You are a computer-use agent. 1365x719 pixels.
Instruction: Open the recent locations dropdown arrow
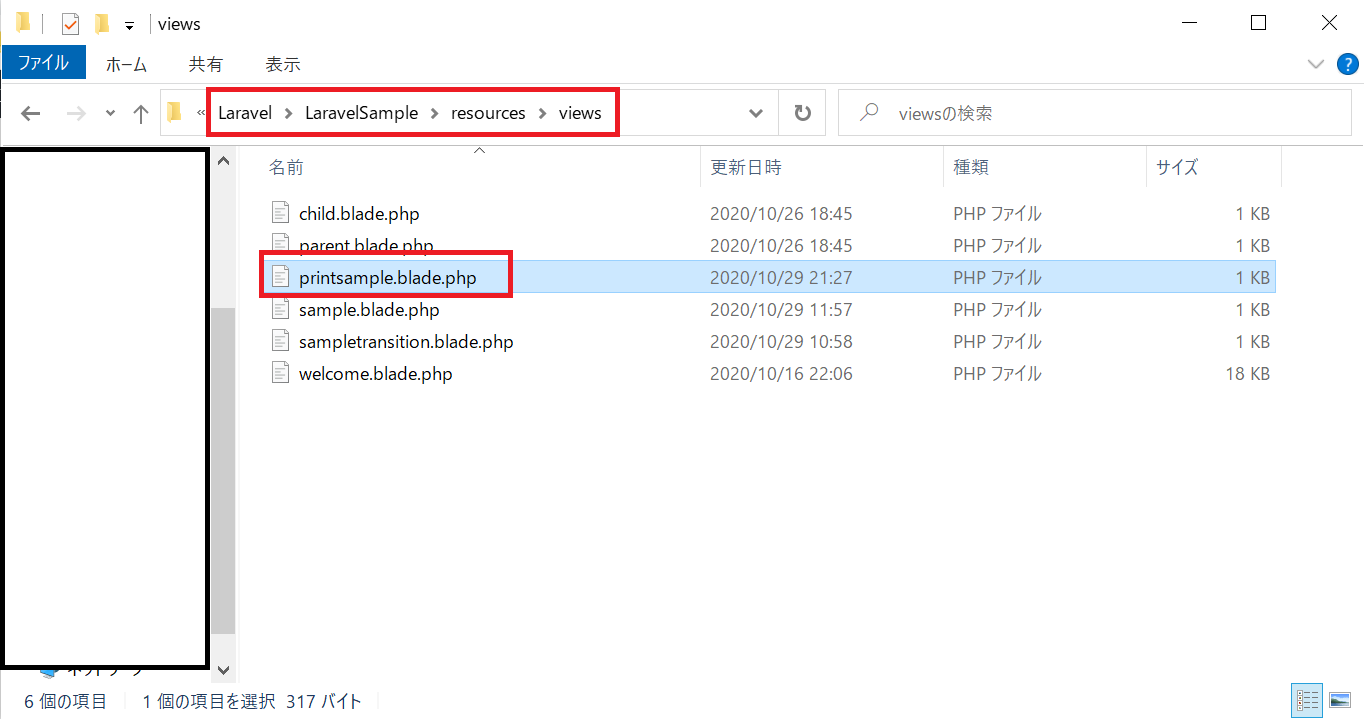click(110, 113)
